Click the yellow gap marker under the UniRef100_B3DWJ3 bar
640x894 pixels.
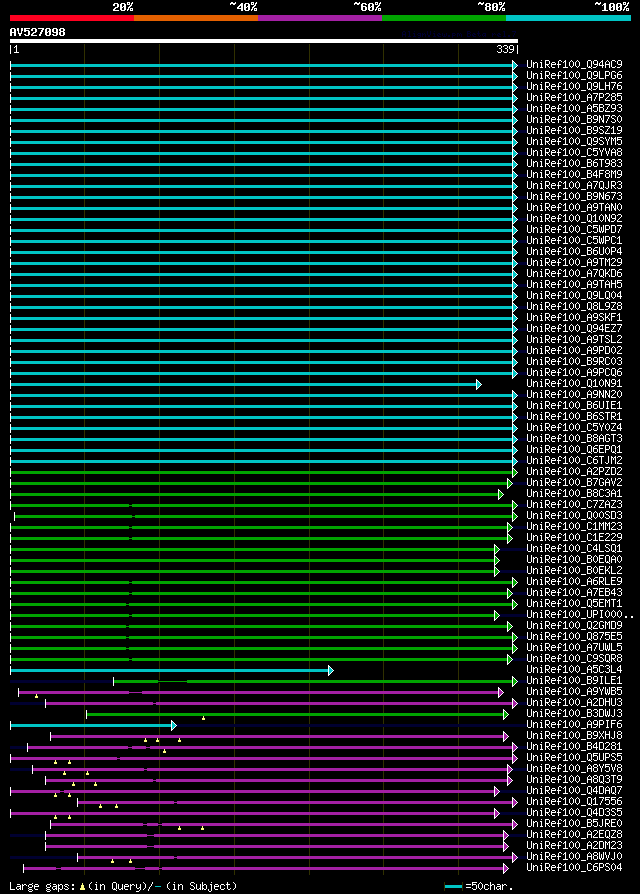203,718
